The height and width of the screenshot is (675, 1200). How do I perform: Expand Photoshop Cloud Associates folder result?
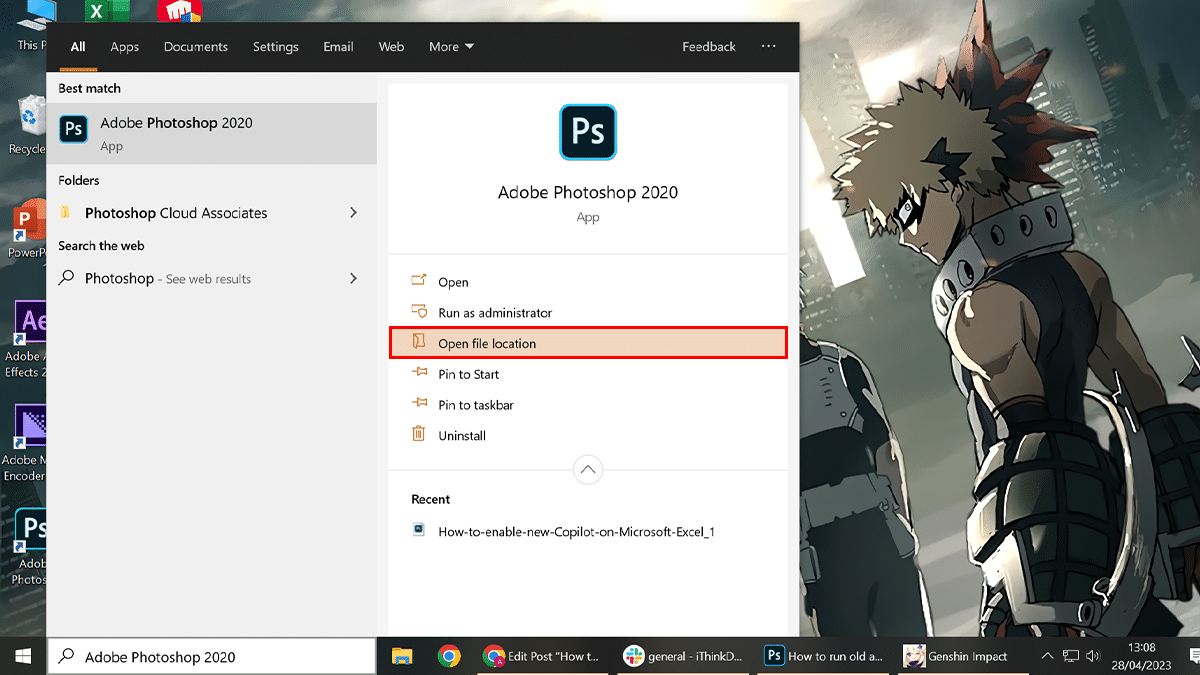pos(353,213)
